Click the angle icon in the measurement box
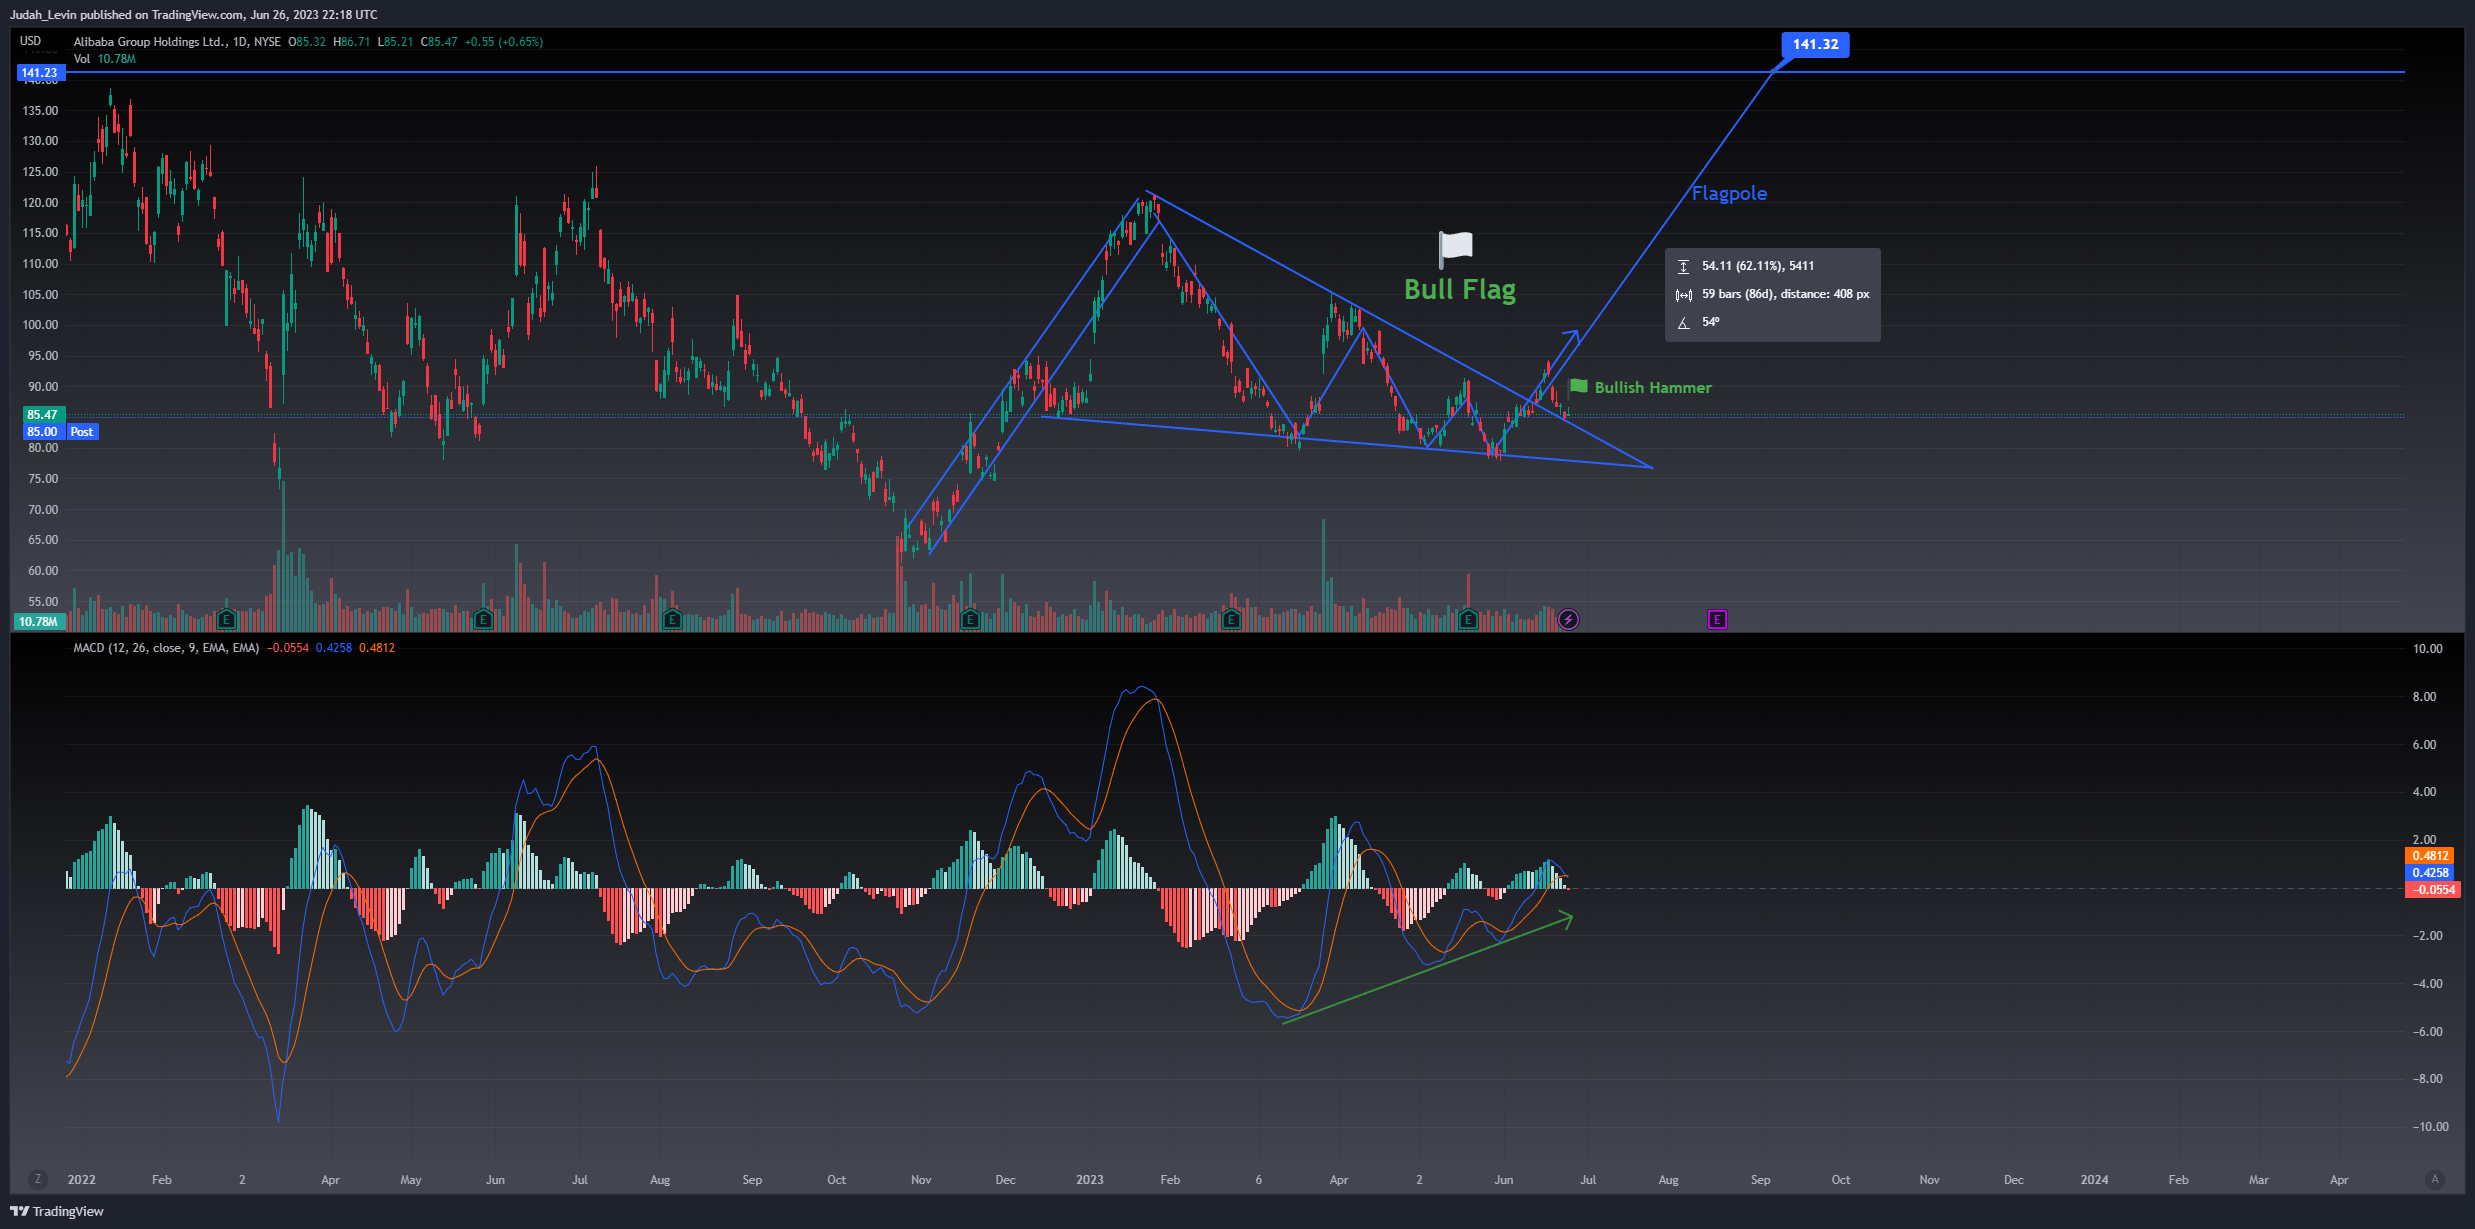Image resolution: width=2475 pixels, height=1229 pixels. (x=1684, y=322)
